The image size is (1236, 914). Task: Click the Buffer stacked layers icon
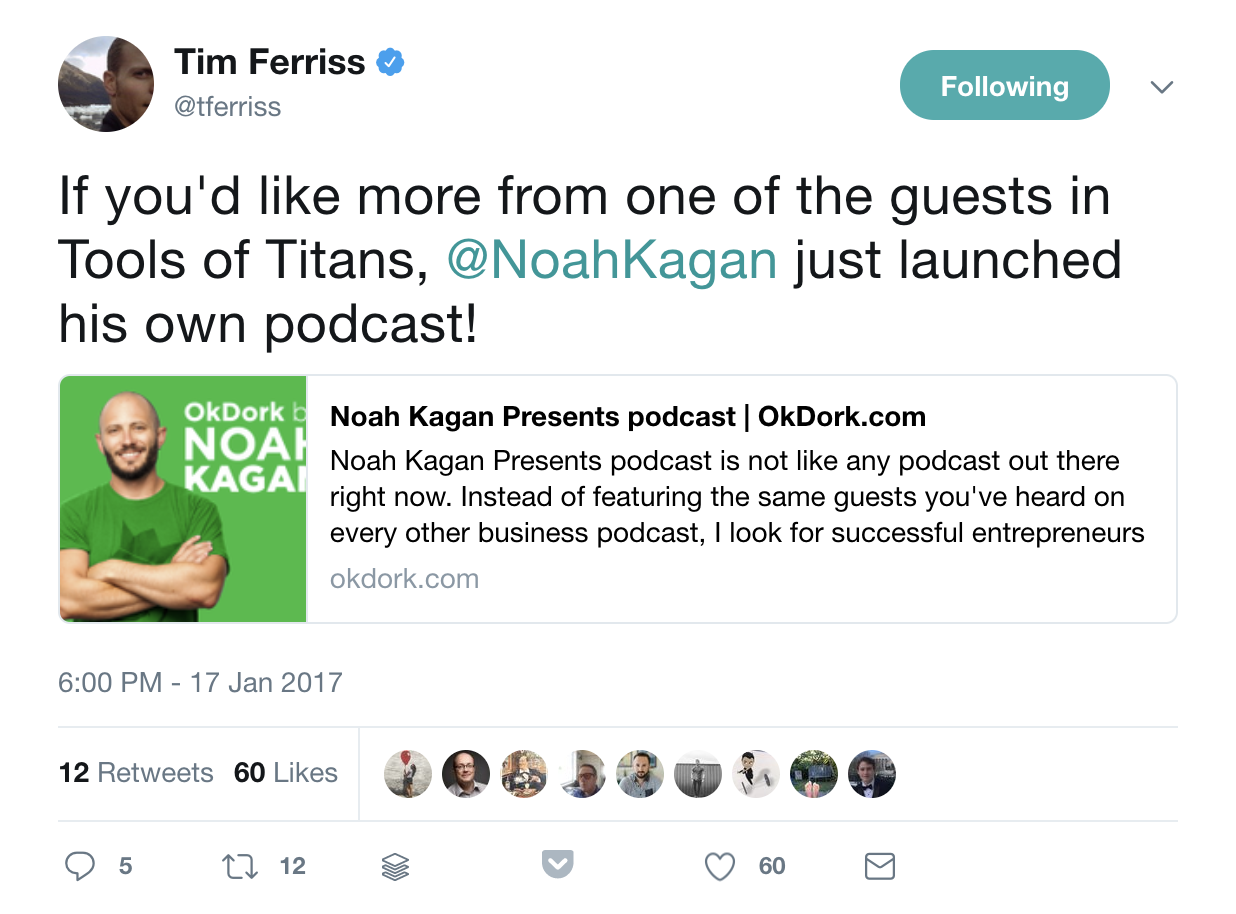396,867
